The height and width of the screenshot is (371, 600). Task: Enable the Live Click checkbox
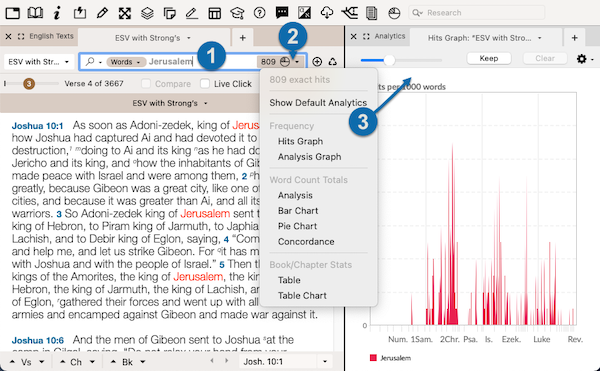tap(205, 83)
